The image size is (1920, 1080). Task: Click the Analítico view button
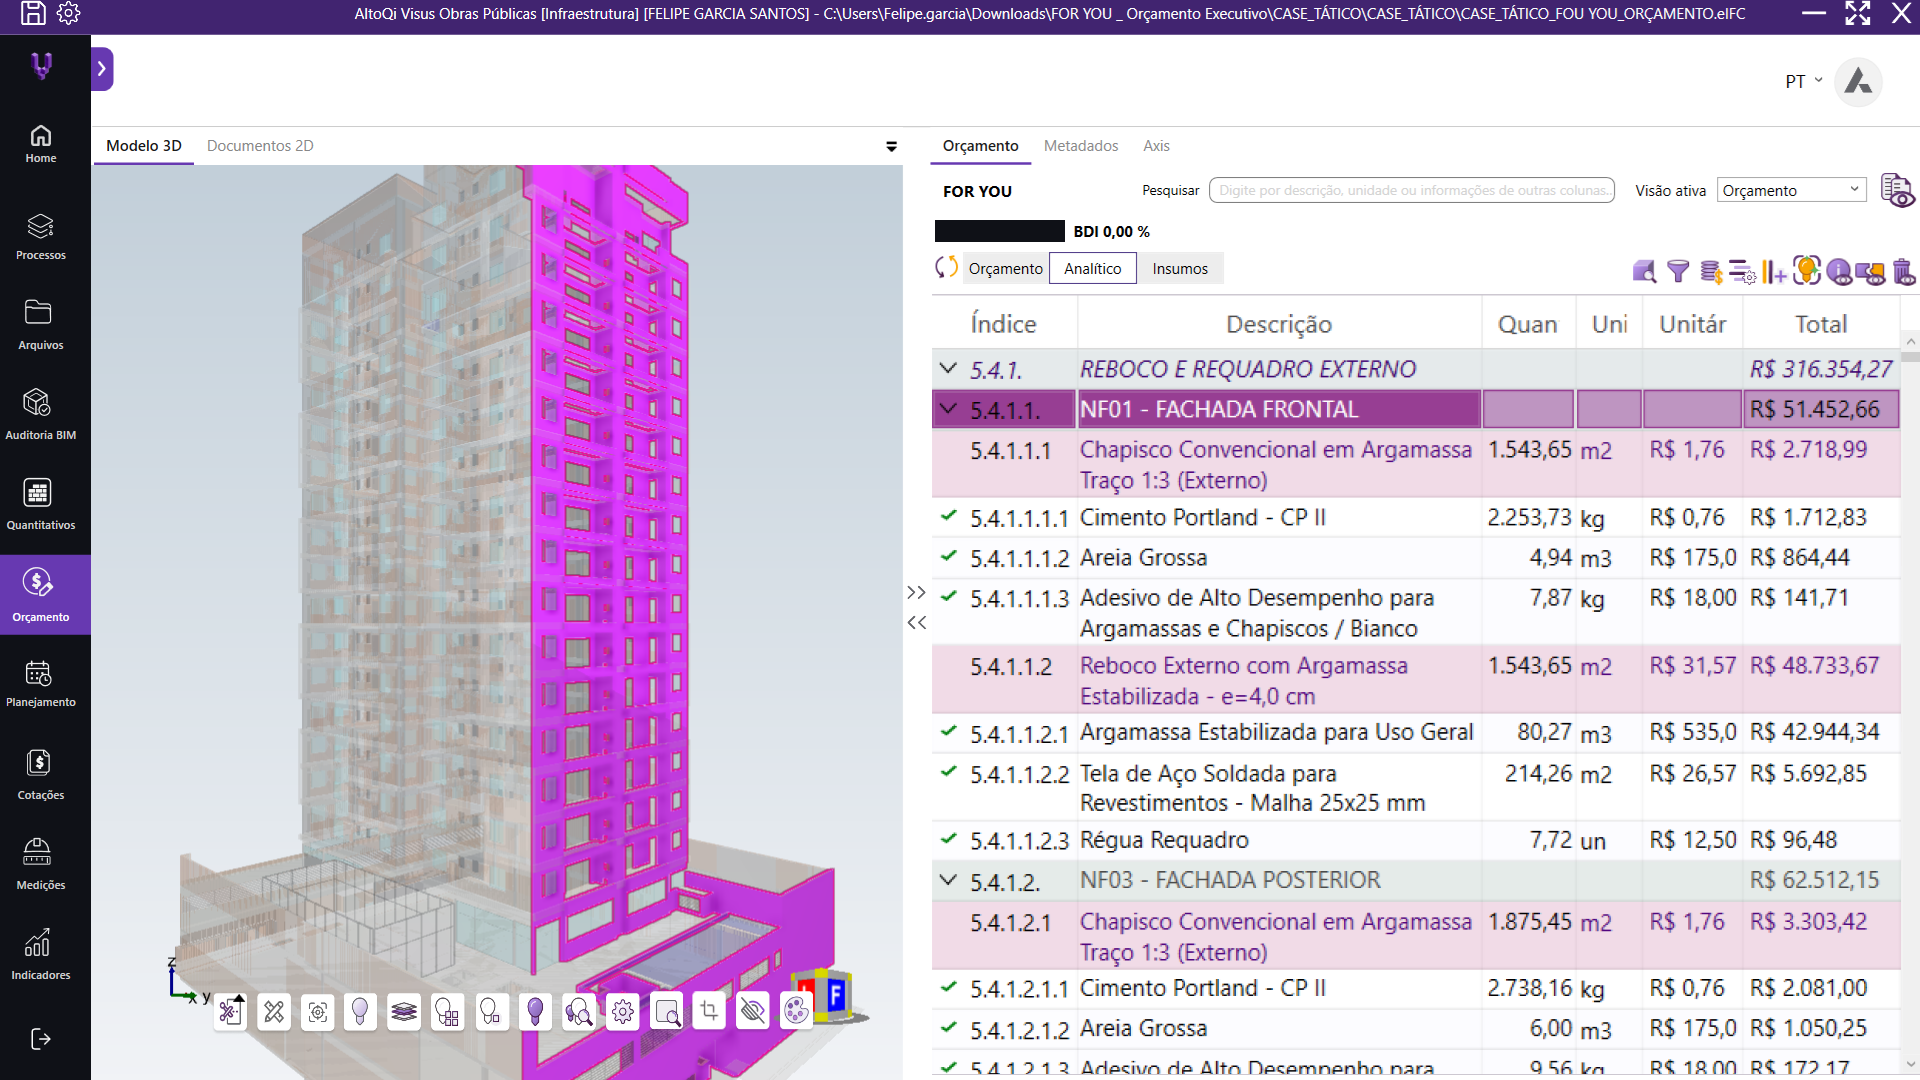[x=1093, y=268]
